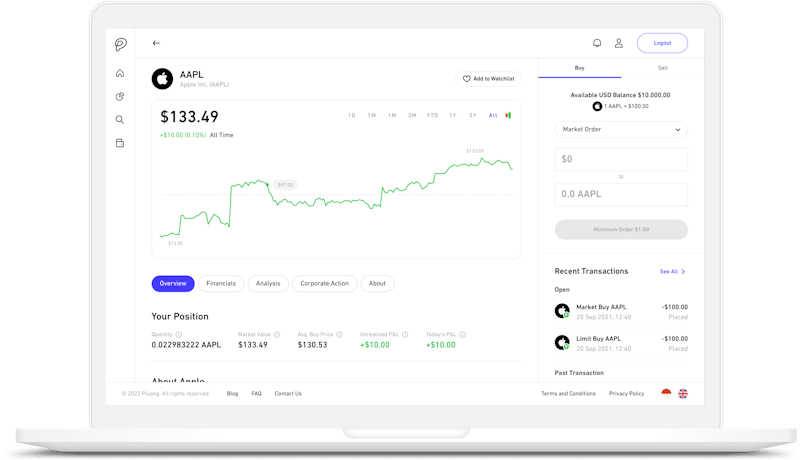Open the Privacy Policy link

(627, 394)
